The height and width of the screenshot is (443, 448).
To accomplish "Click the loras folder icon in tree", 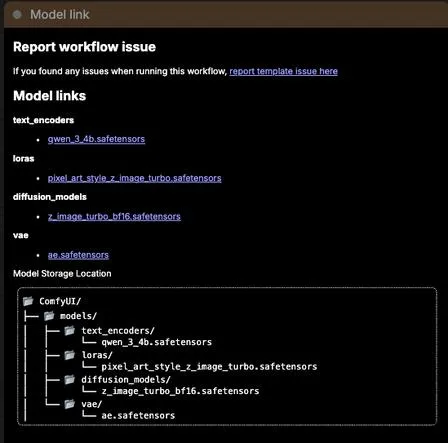I will 70,355.
